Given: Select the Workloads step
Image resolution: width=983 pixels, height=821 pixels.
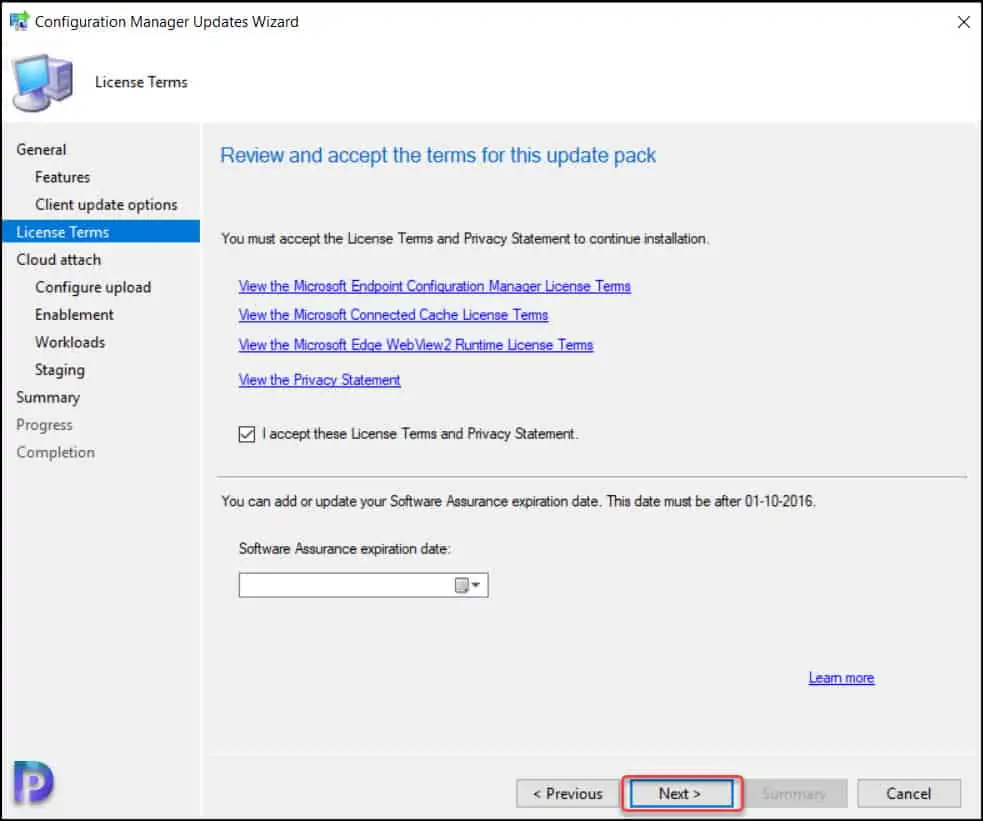Looking at the screenshot, I should 70,342.
